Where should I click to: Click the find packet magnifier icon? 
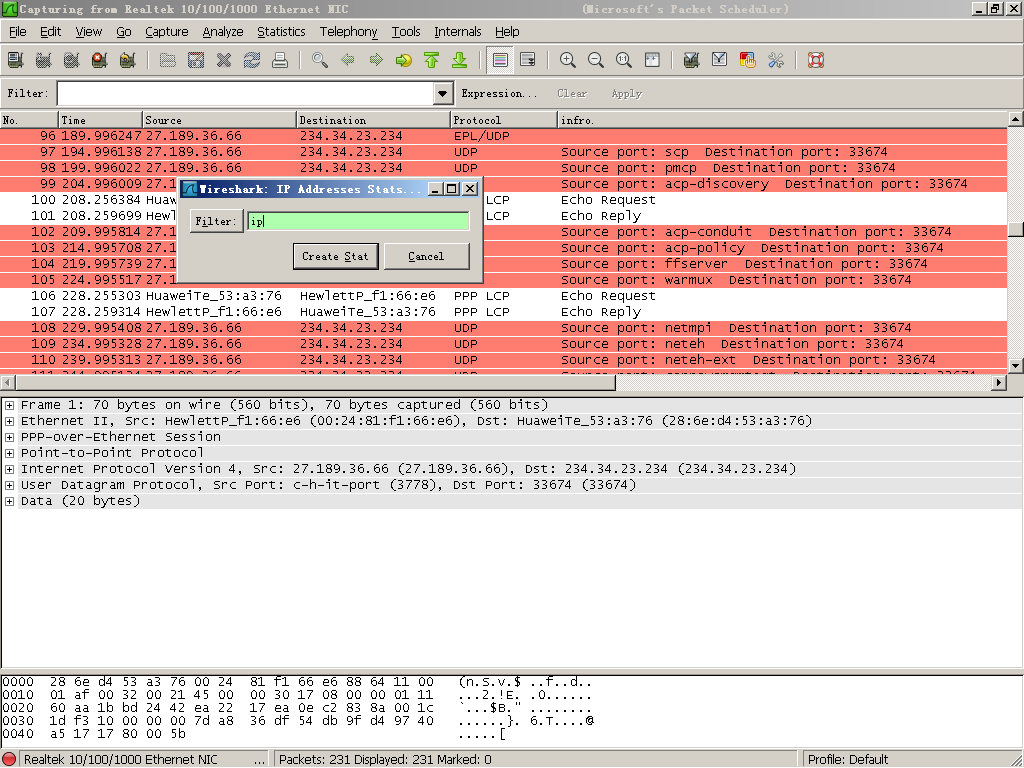pyautogui.click(x=320, y=60)
